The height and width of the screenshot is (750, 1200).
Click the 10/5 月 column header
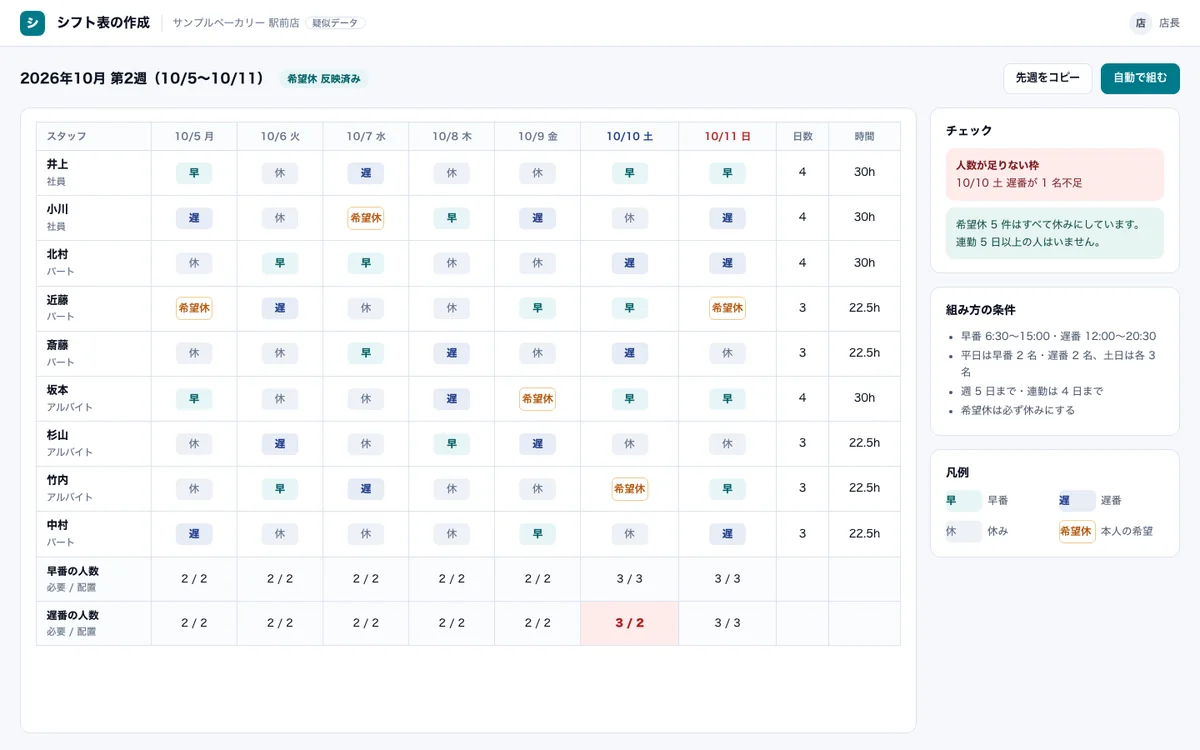pos(194,136)
